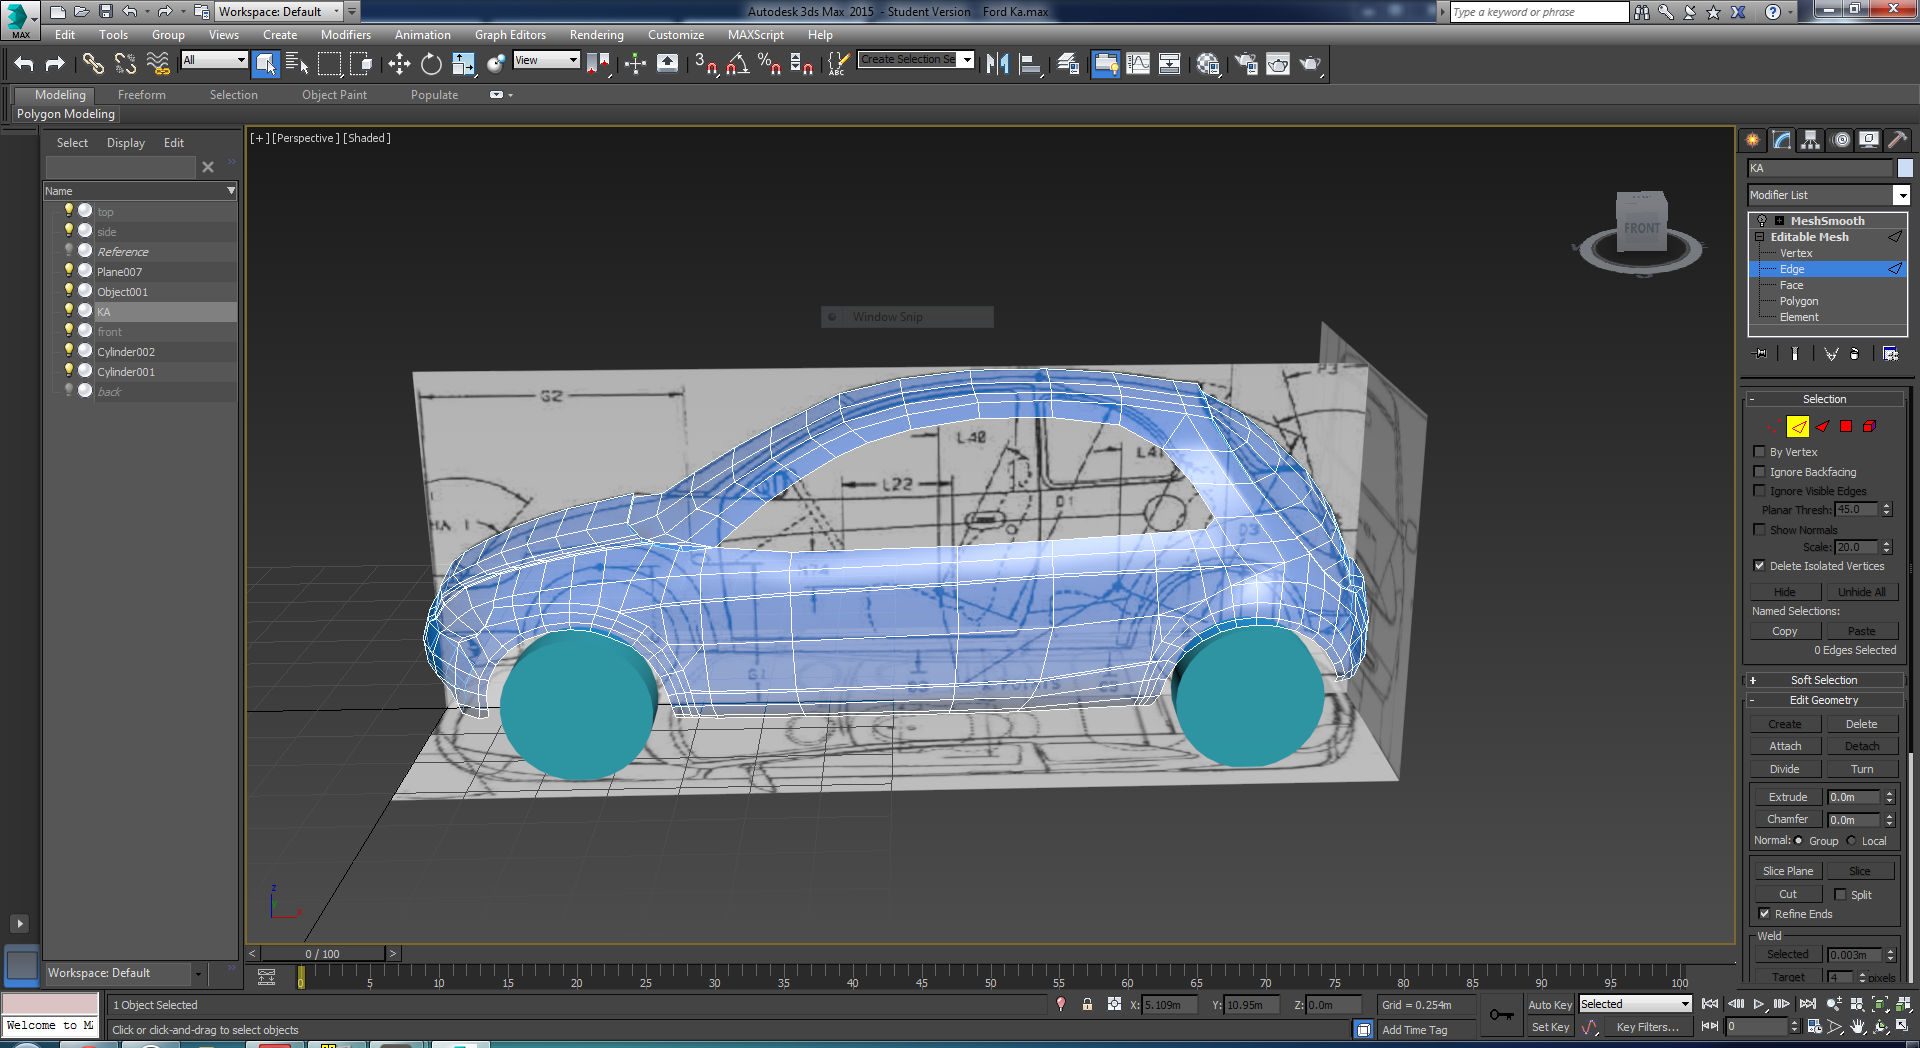Open the Curve Editor icon
This screenshot has width=1920, height=1048.
[x=1138, y=64]
